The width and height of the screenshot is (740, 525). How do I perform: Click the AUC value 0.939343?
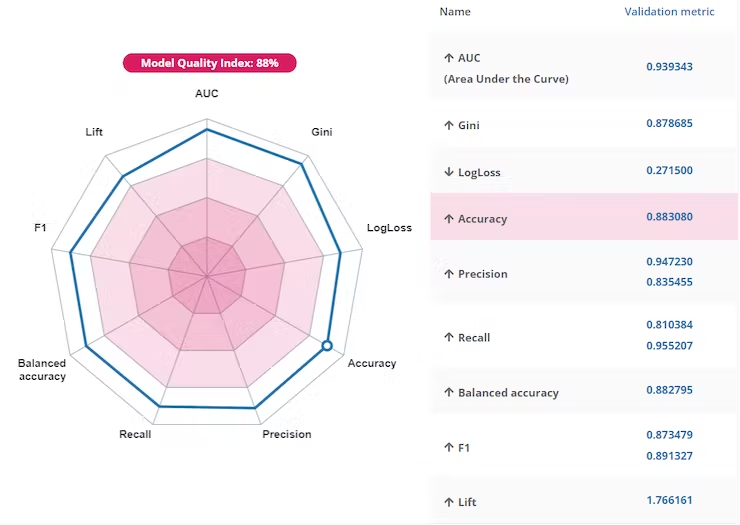click(669, 67)
